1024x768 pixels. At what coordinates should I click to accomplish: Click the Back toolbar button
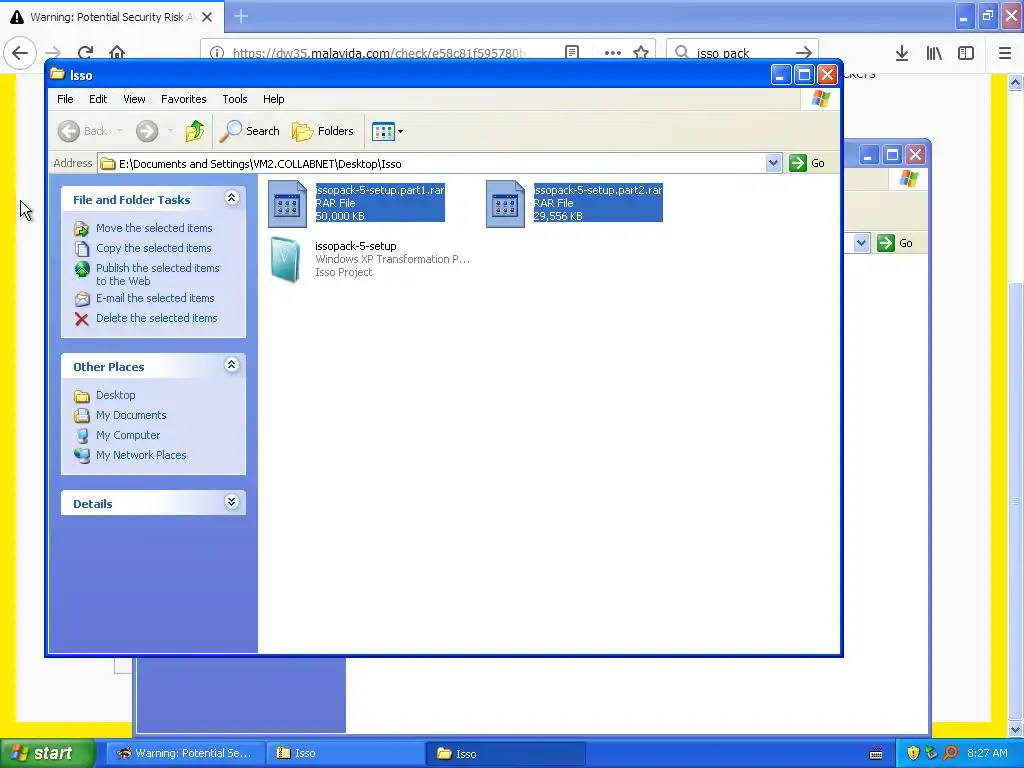tap(83, 131)
